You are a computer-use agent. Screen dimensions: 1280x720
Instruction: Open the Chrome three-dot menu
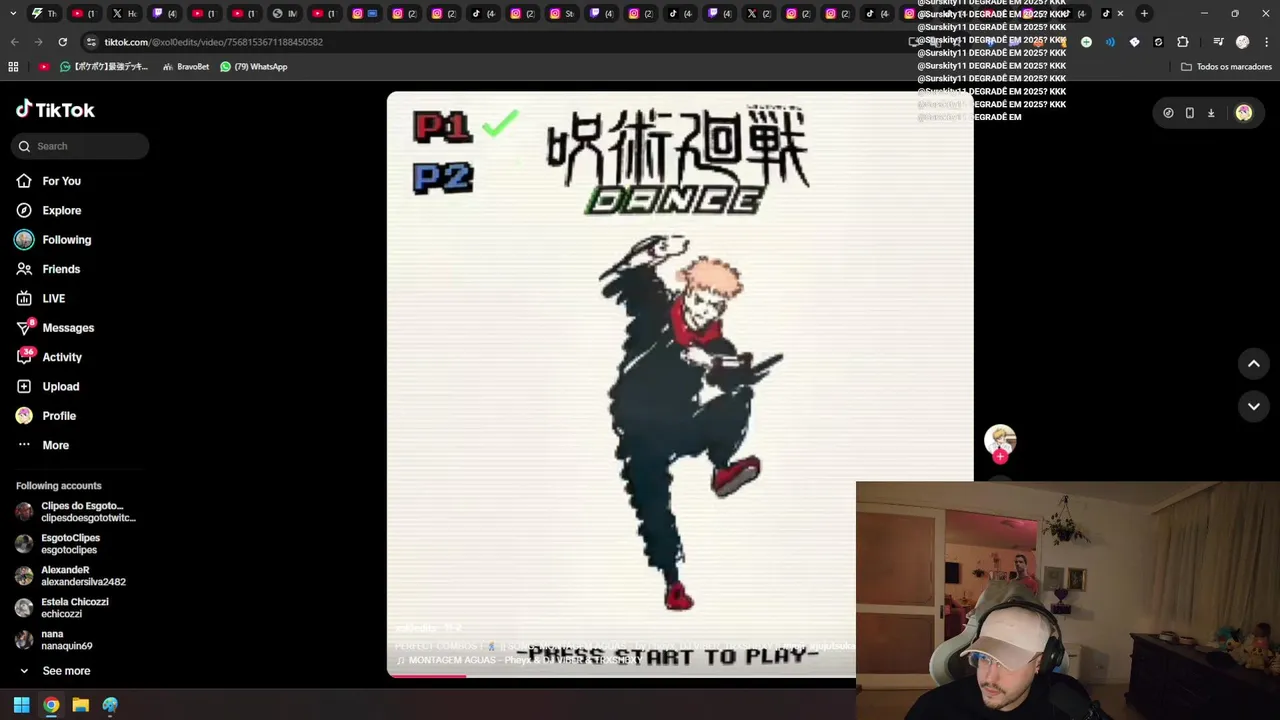point(1266,42)
